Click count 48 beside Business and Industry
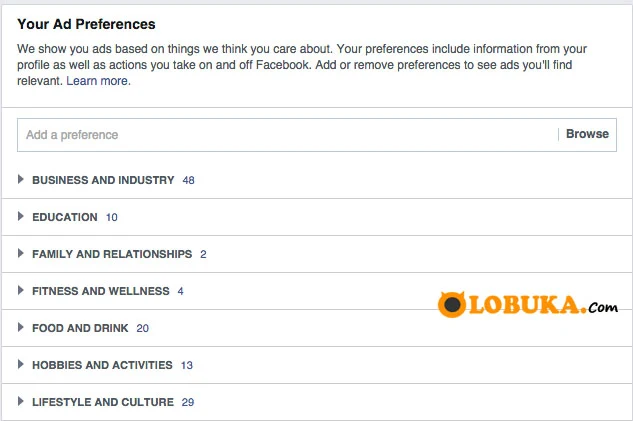The width and height of the screenshot is (633, 421). [x=188, y=180]
